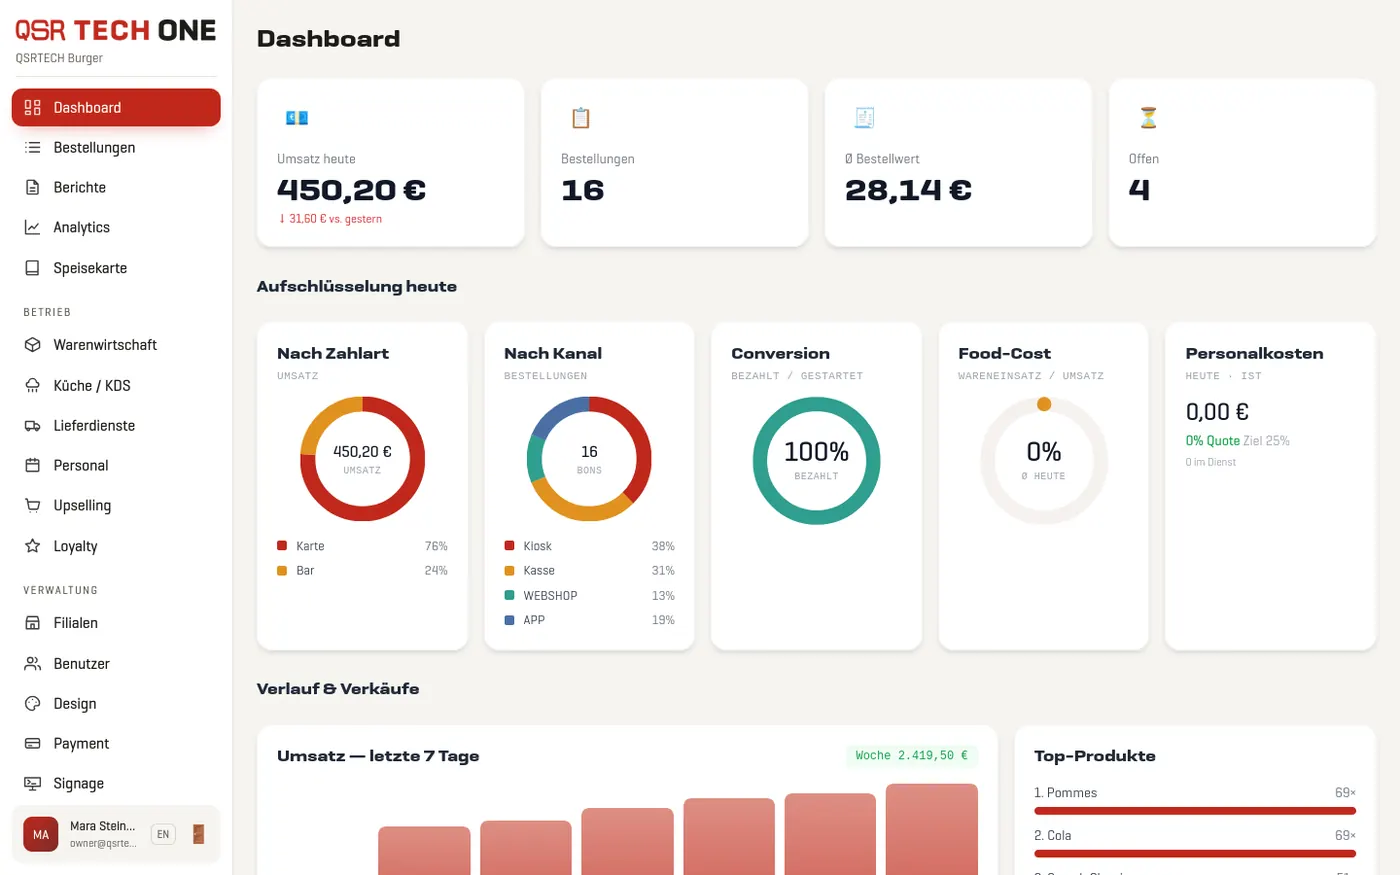Viewport: 1400px width, 875px height.
Task: Click the Signage monitor icon
Action: (33, 784)
